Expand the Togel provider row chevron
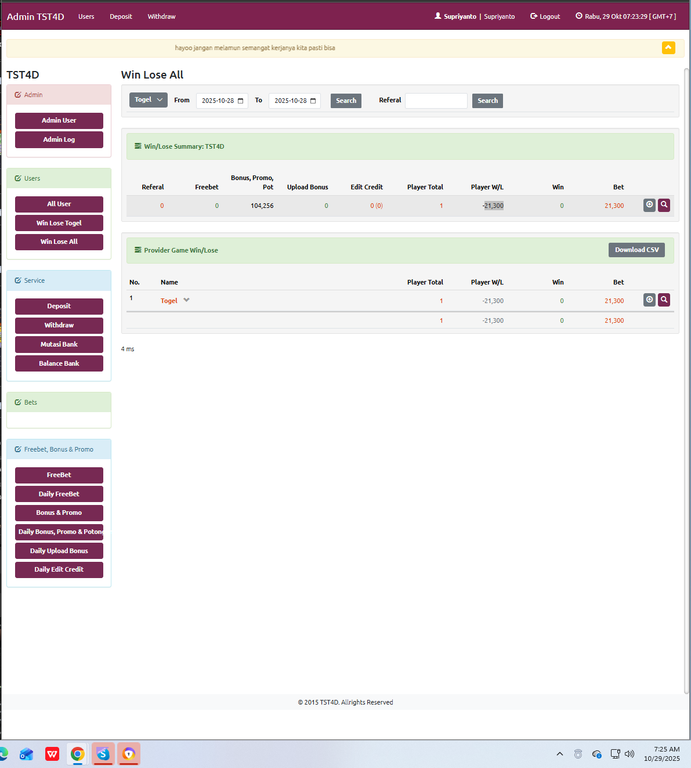Viewport: 691px width, 768px height. tap(187, 300)
